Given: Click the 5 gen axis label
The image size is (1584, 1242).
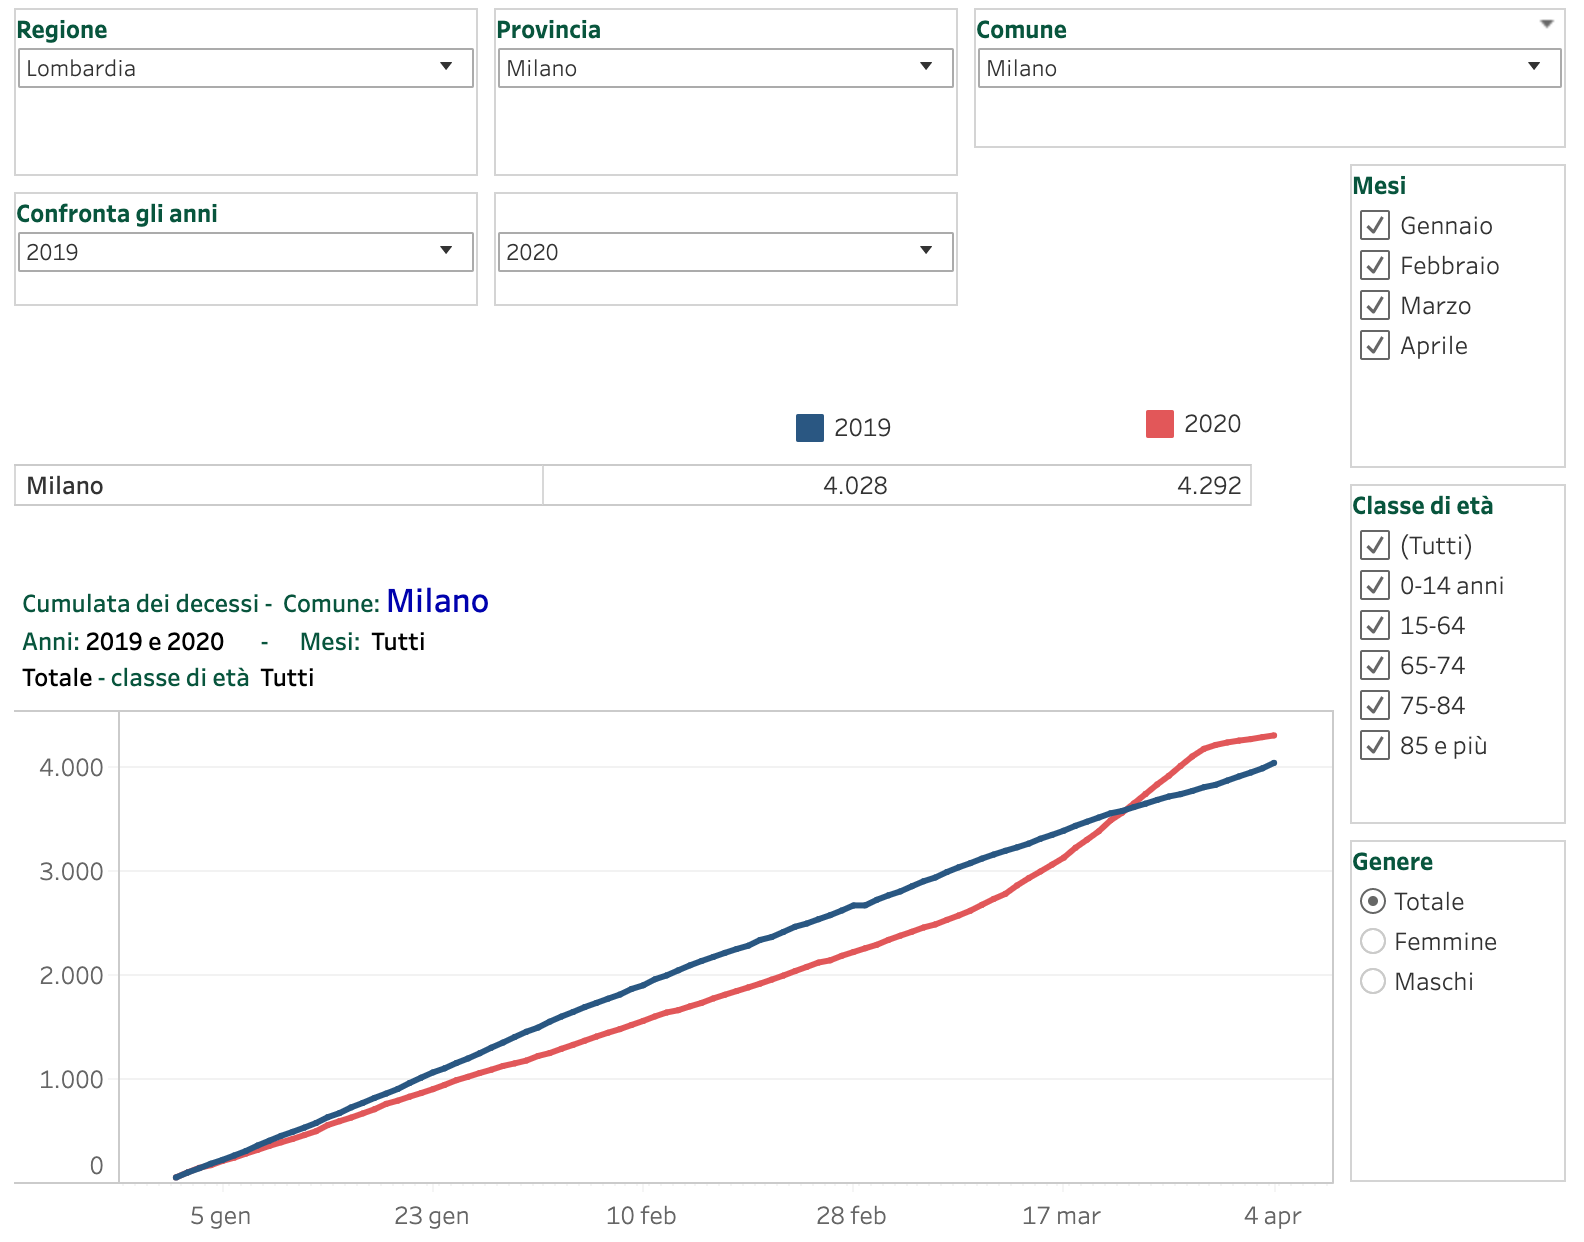Looking at the screenshot, I should click(220, 1216).
